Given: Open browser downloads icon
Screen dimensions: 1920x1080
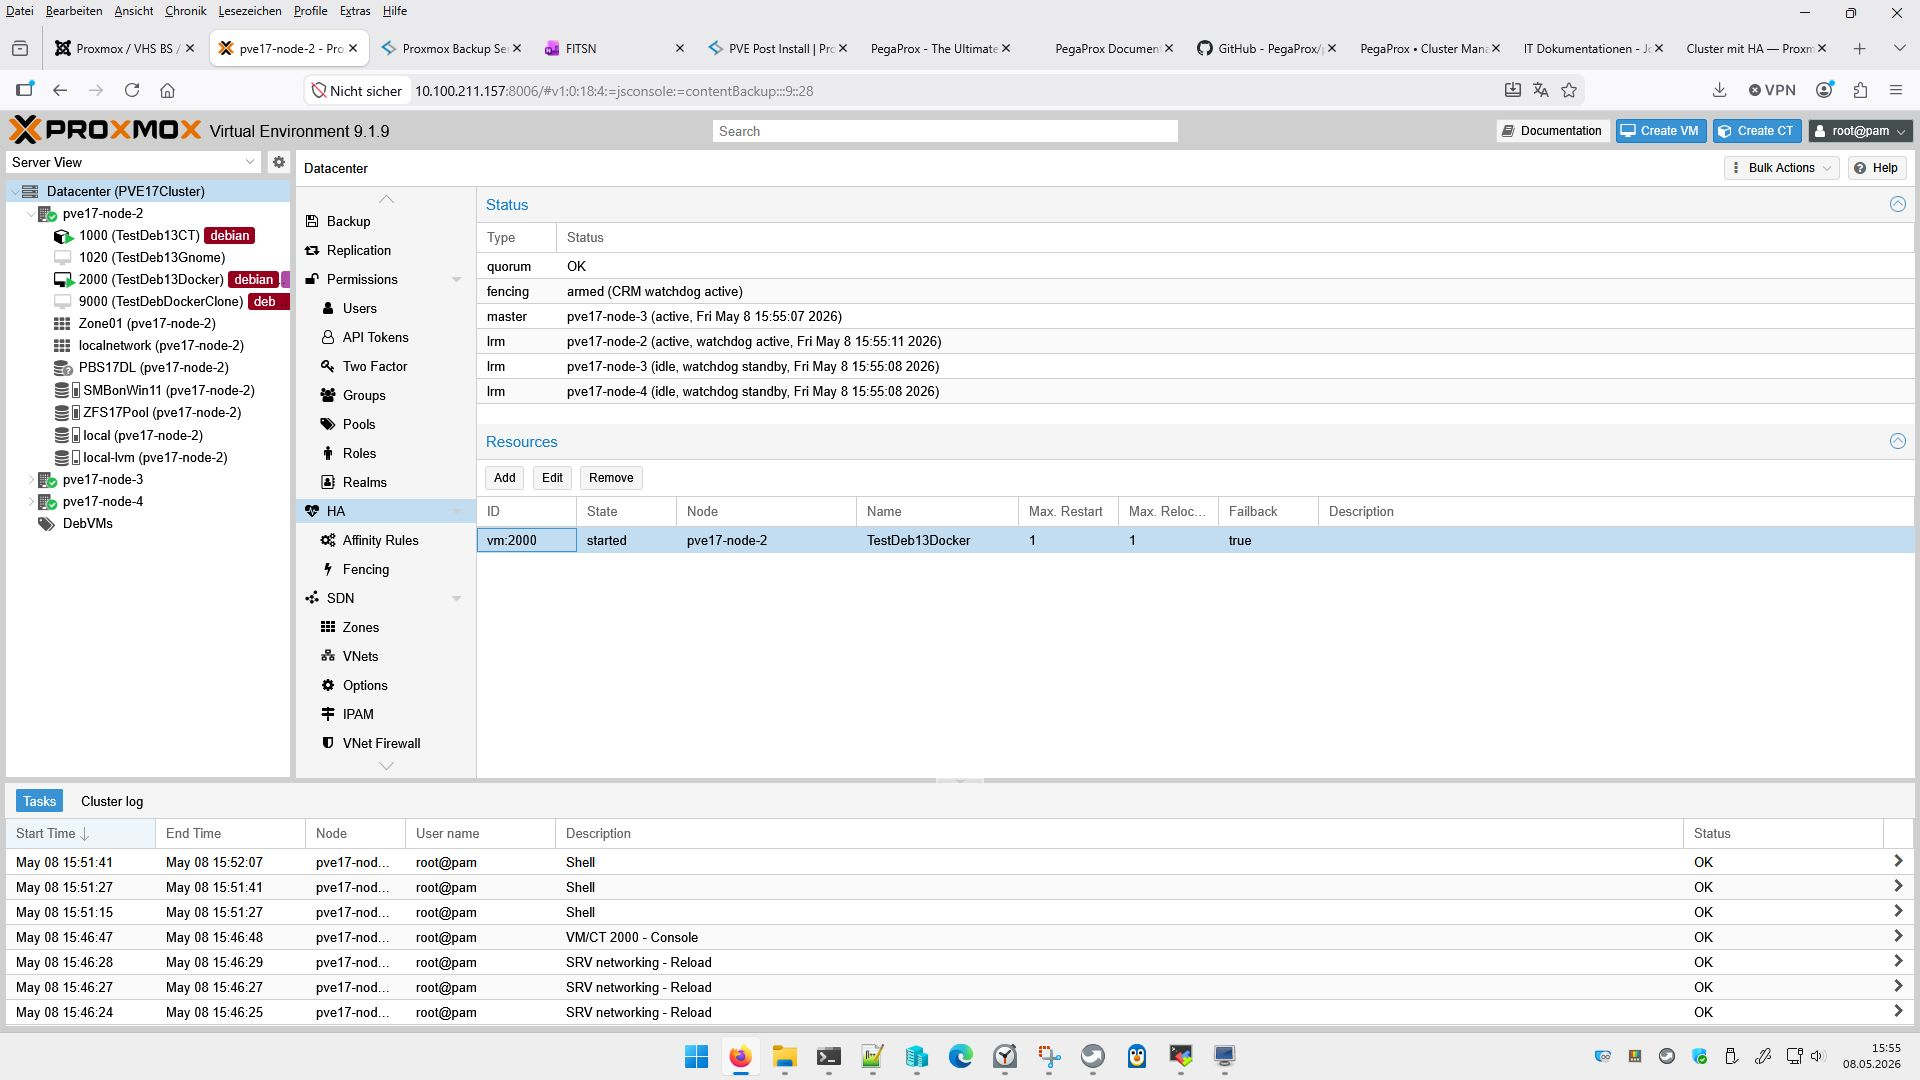Looking at the screenshot, I should 1719,90.
